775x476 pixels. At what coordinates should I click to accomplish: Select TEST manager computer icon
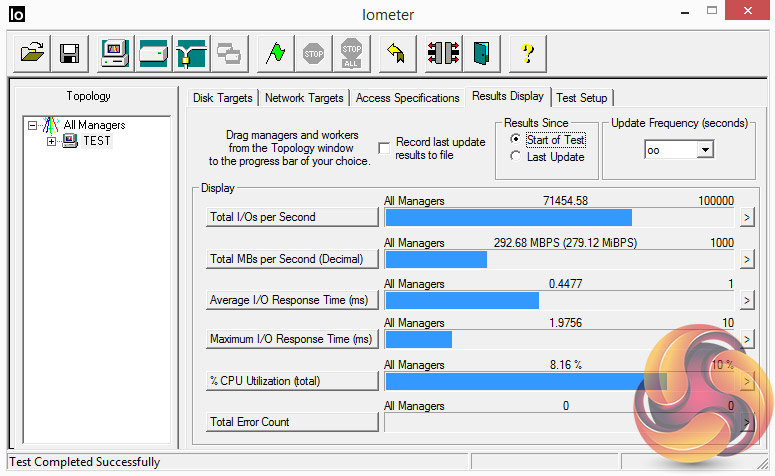(70, 141)
